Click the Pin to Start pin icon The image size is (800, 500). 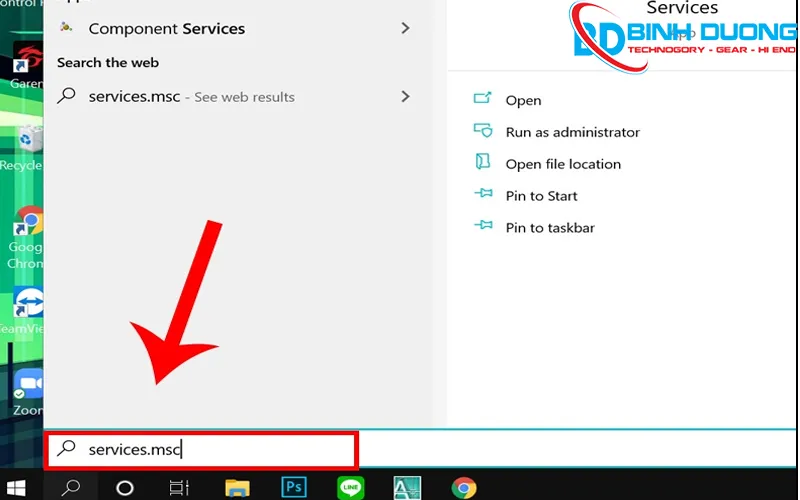click(483, 193)
